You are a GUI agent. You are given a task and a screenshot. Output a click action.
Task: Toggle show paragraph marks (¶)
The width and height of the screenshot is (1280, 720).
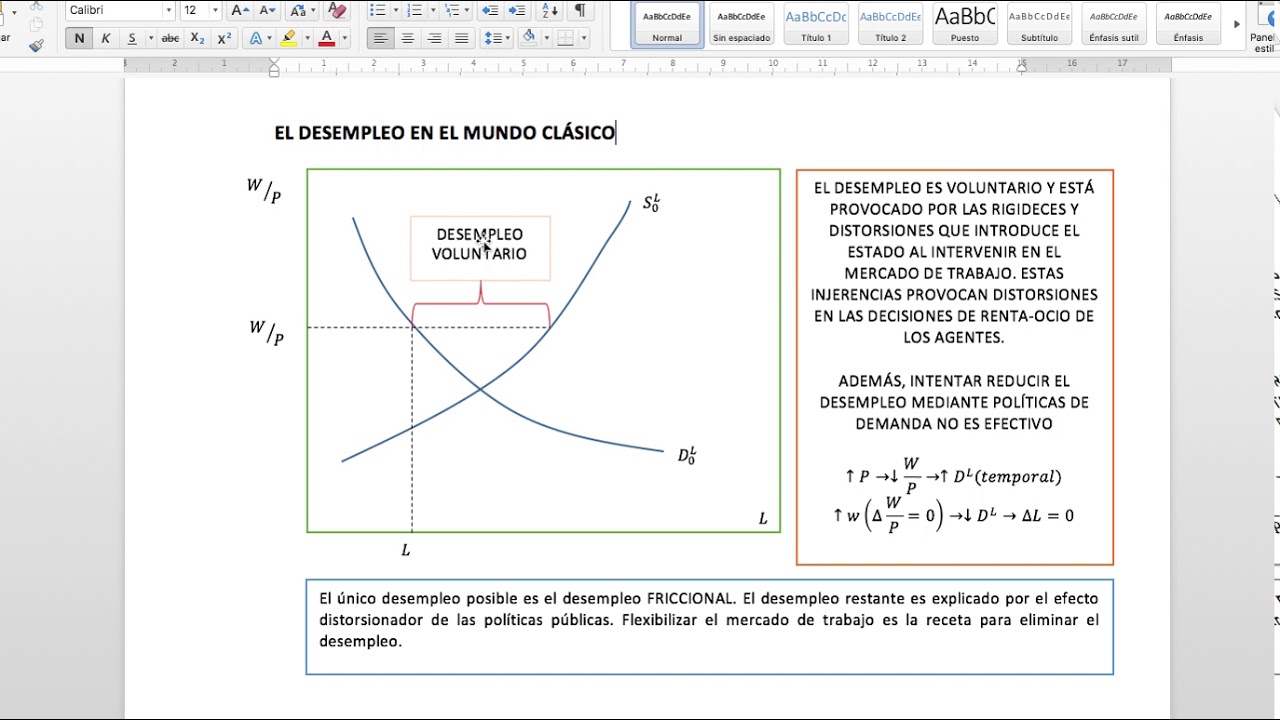tap(579, 10)
